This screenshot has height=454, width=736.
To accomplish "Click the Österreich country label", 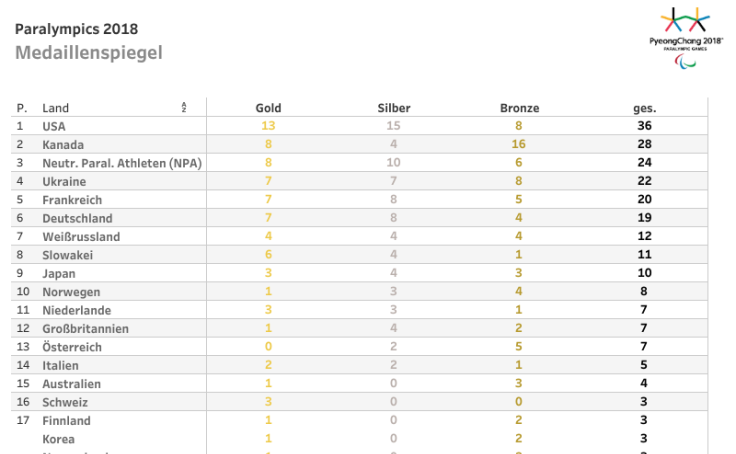I will pyautogui.click(x=71, y=347).
